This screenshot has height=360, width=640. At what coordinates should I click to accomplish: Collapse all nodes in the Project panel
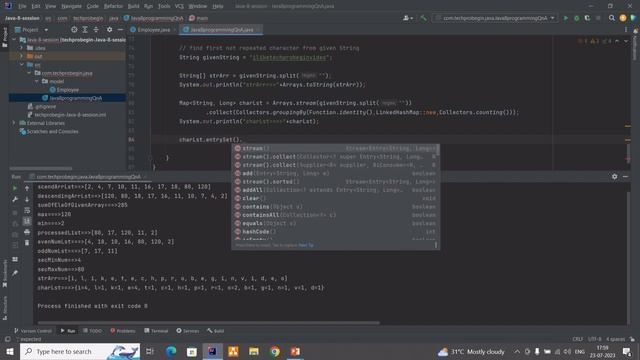coord(96,29)
